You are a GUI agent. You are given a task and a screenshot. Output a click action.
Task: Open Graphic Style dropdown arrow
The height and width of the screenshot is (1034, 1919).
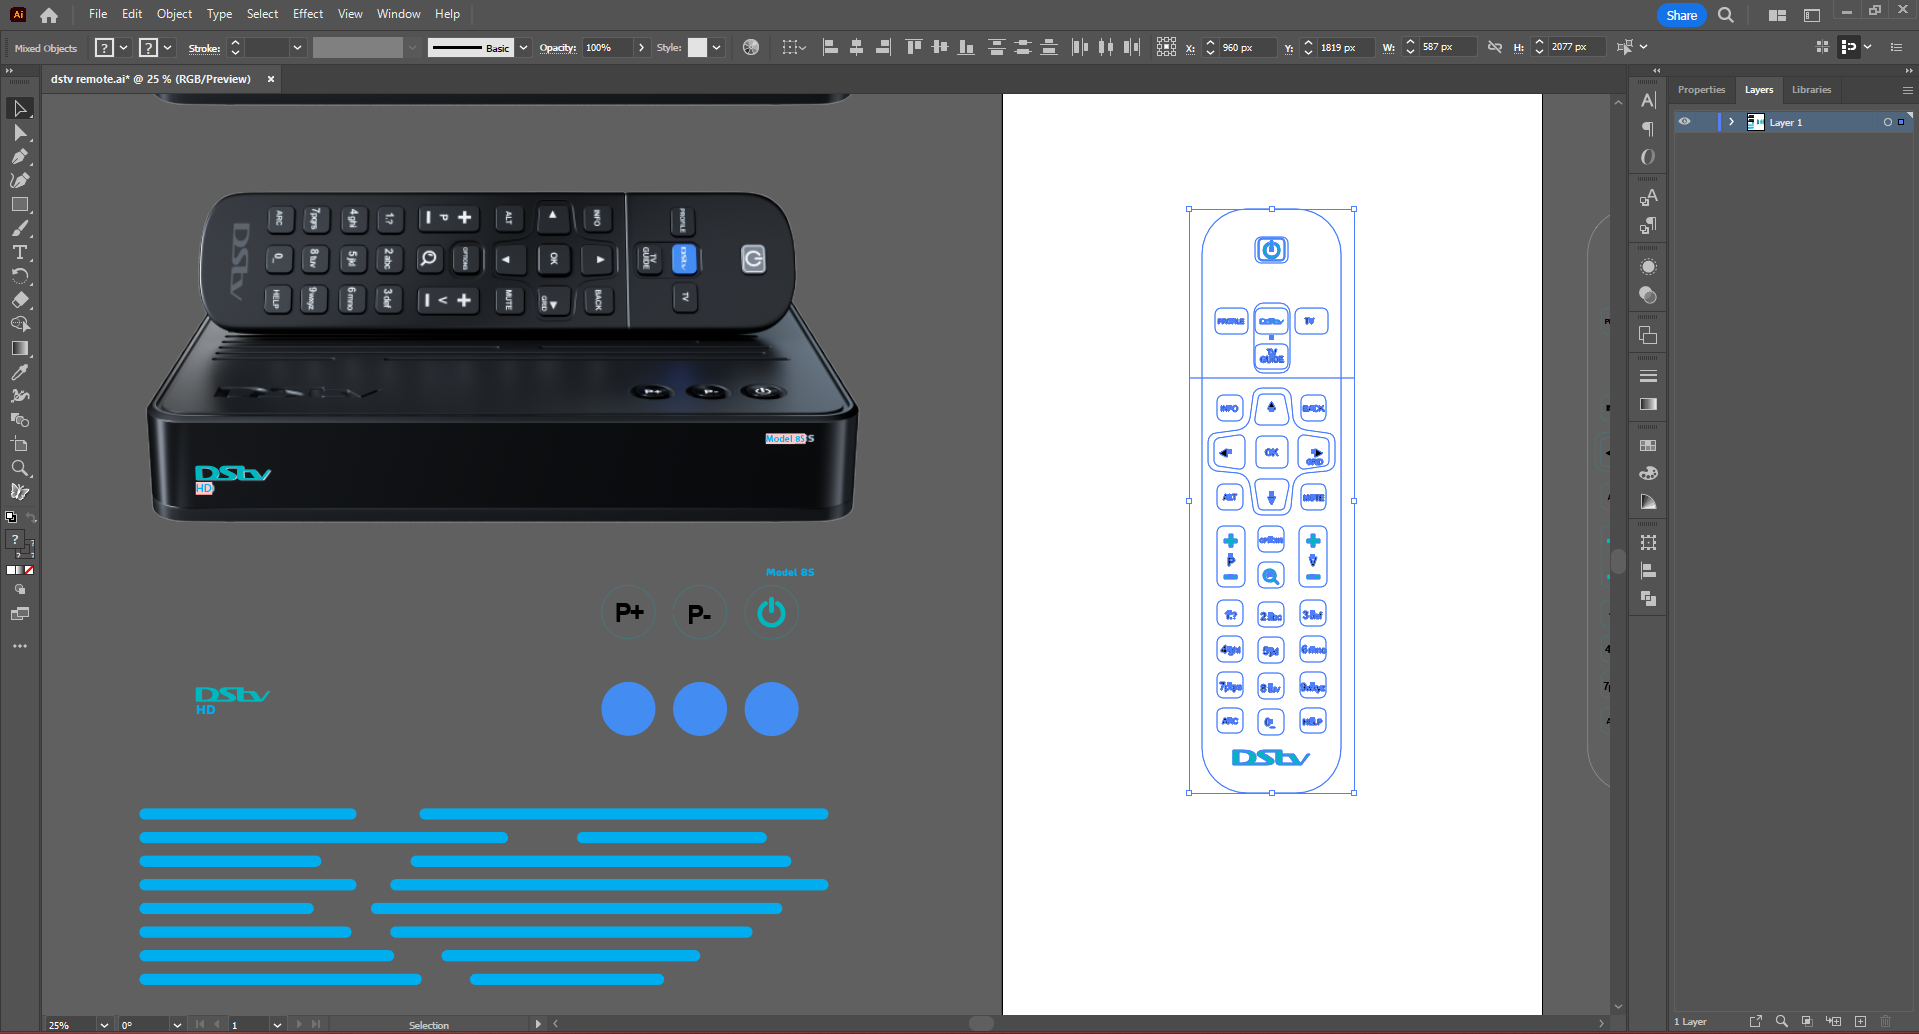point(716,47)
